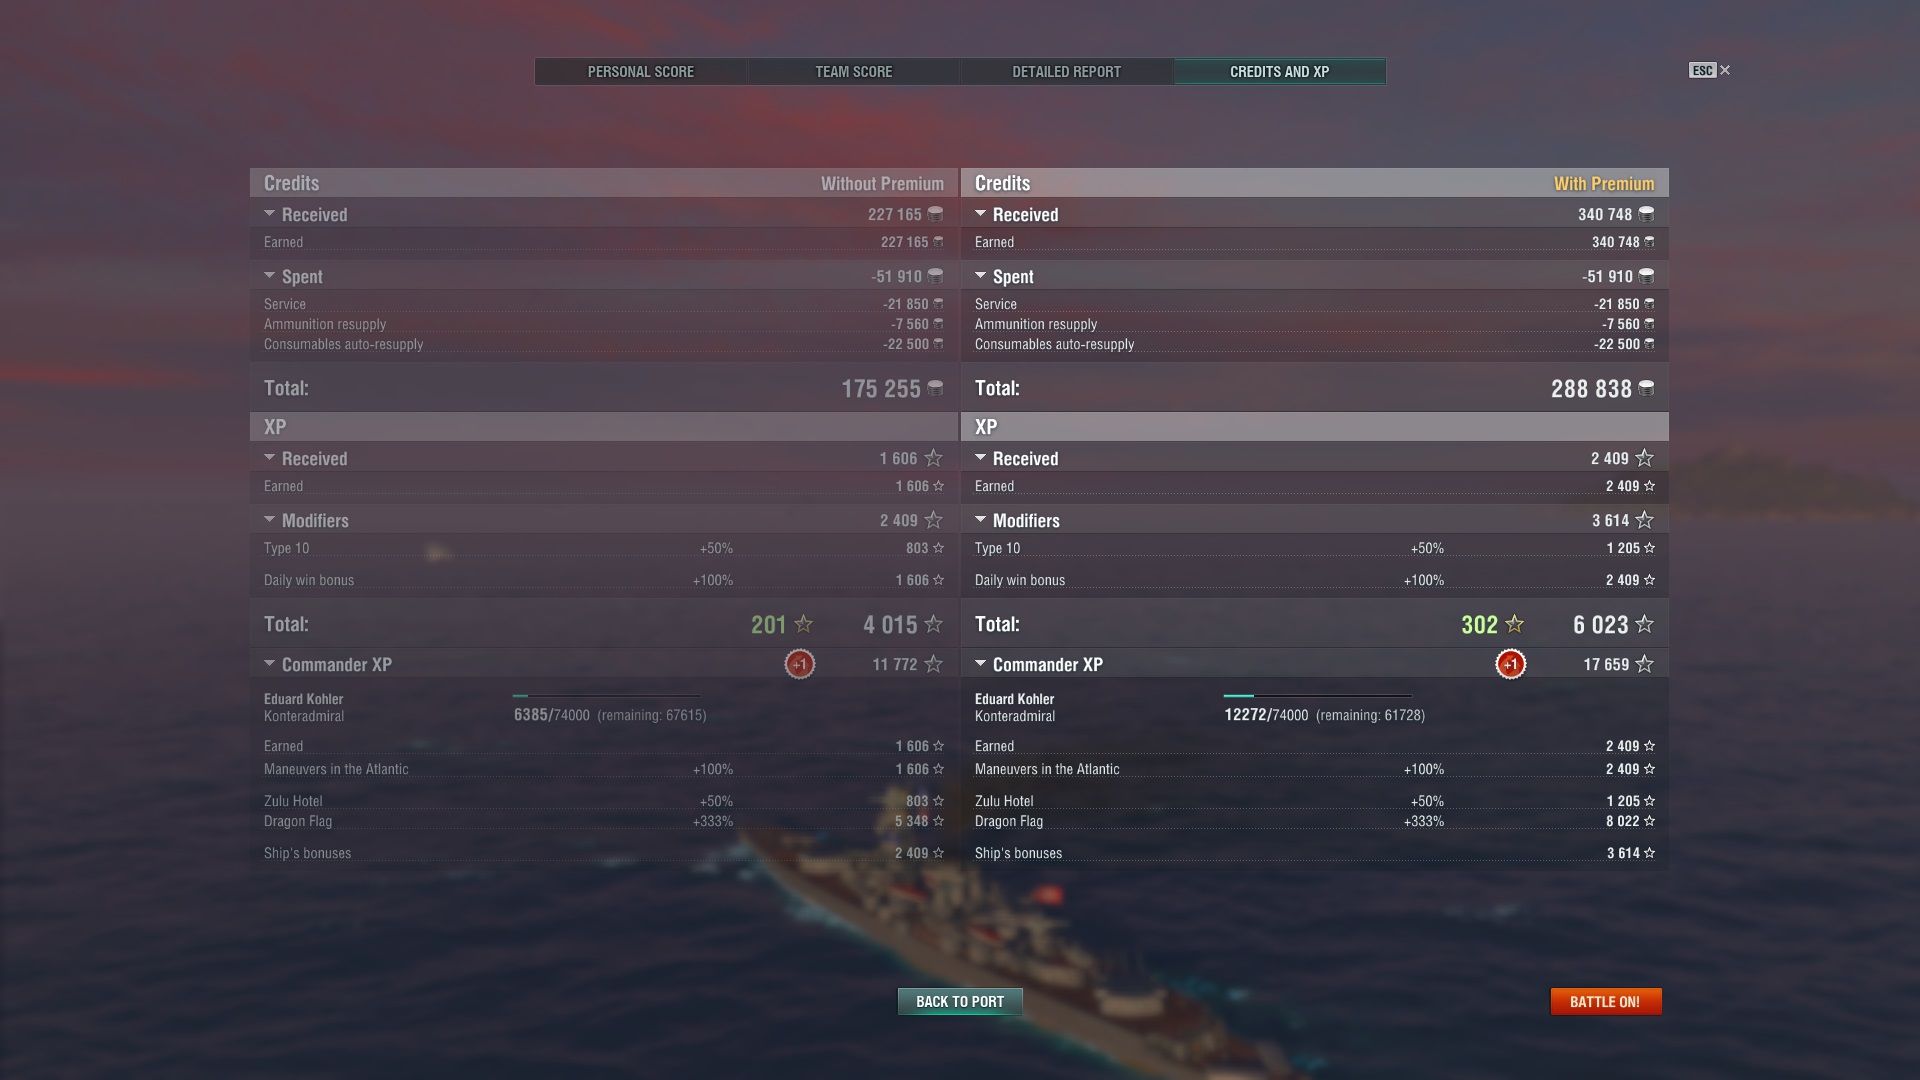Collapse Received credits section without premium
This screenshot has height=1080, width=1920.
[269, 214]
